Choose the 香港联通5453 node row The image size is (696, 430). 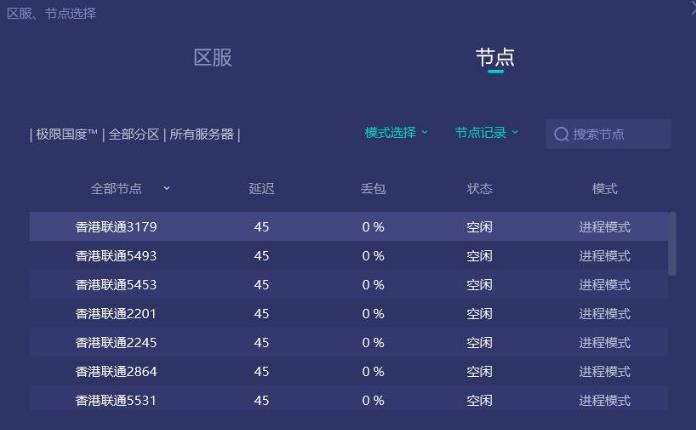116,285
